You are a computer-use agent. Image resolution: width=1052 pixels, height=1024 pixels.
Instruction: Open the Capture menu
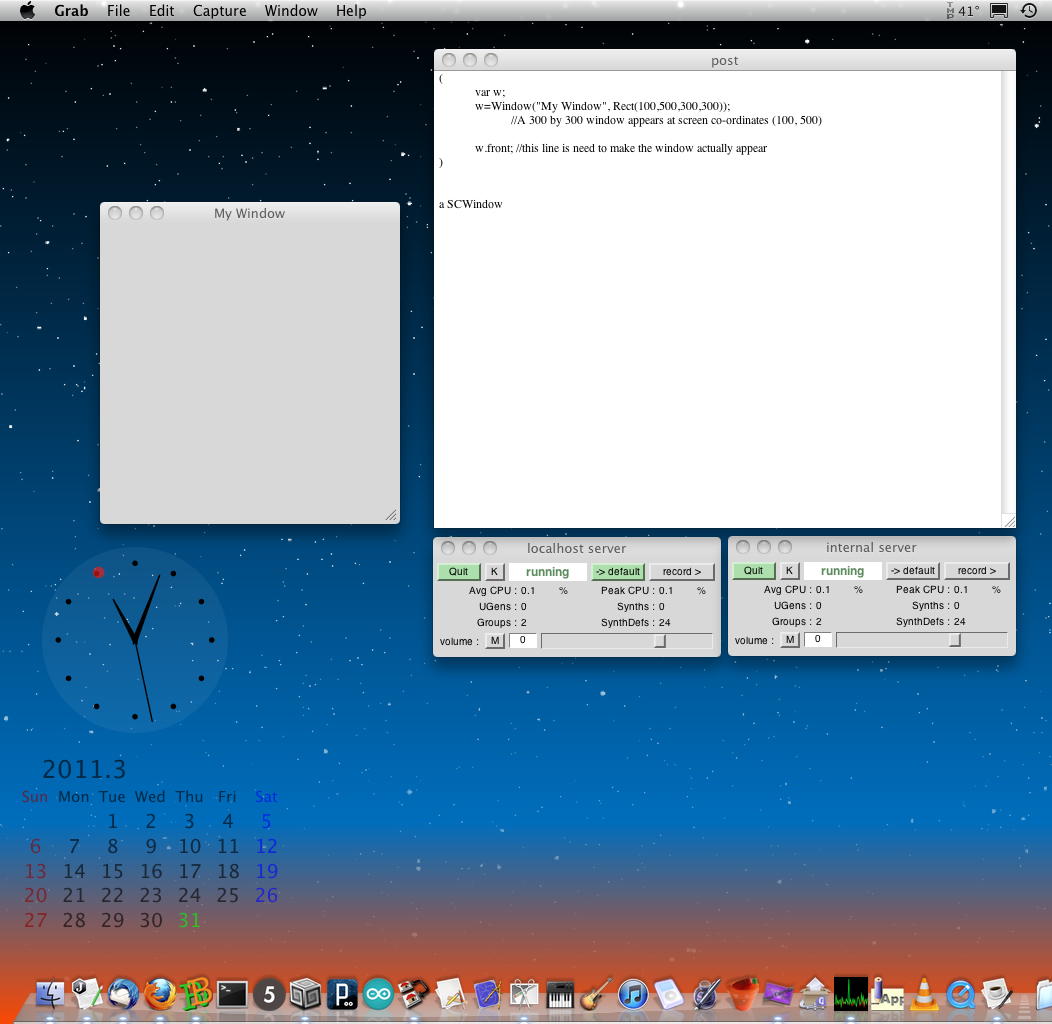219,11
